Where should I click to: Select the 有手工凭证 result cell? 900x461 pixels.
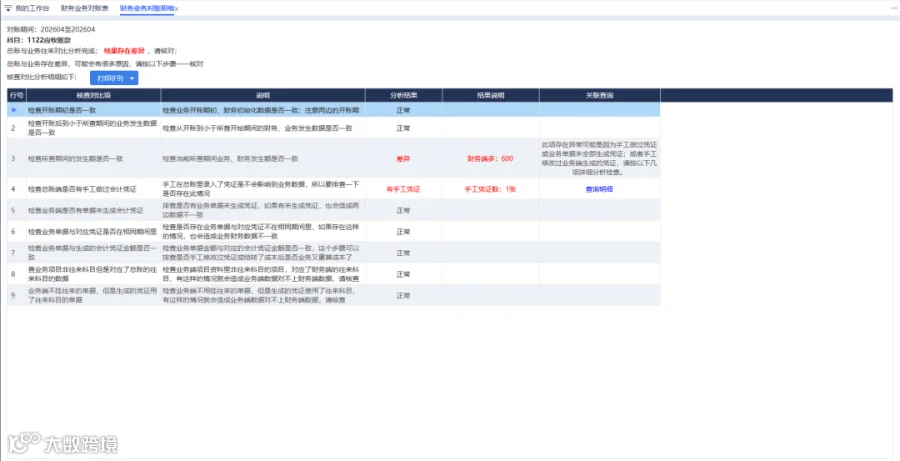(404, 189)
